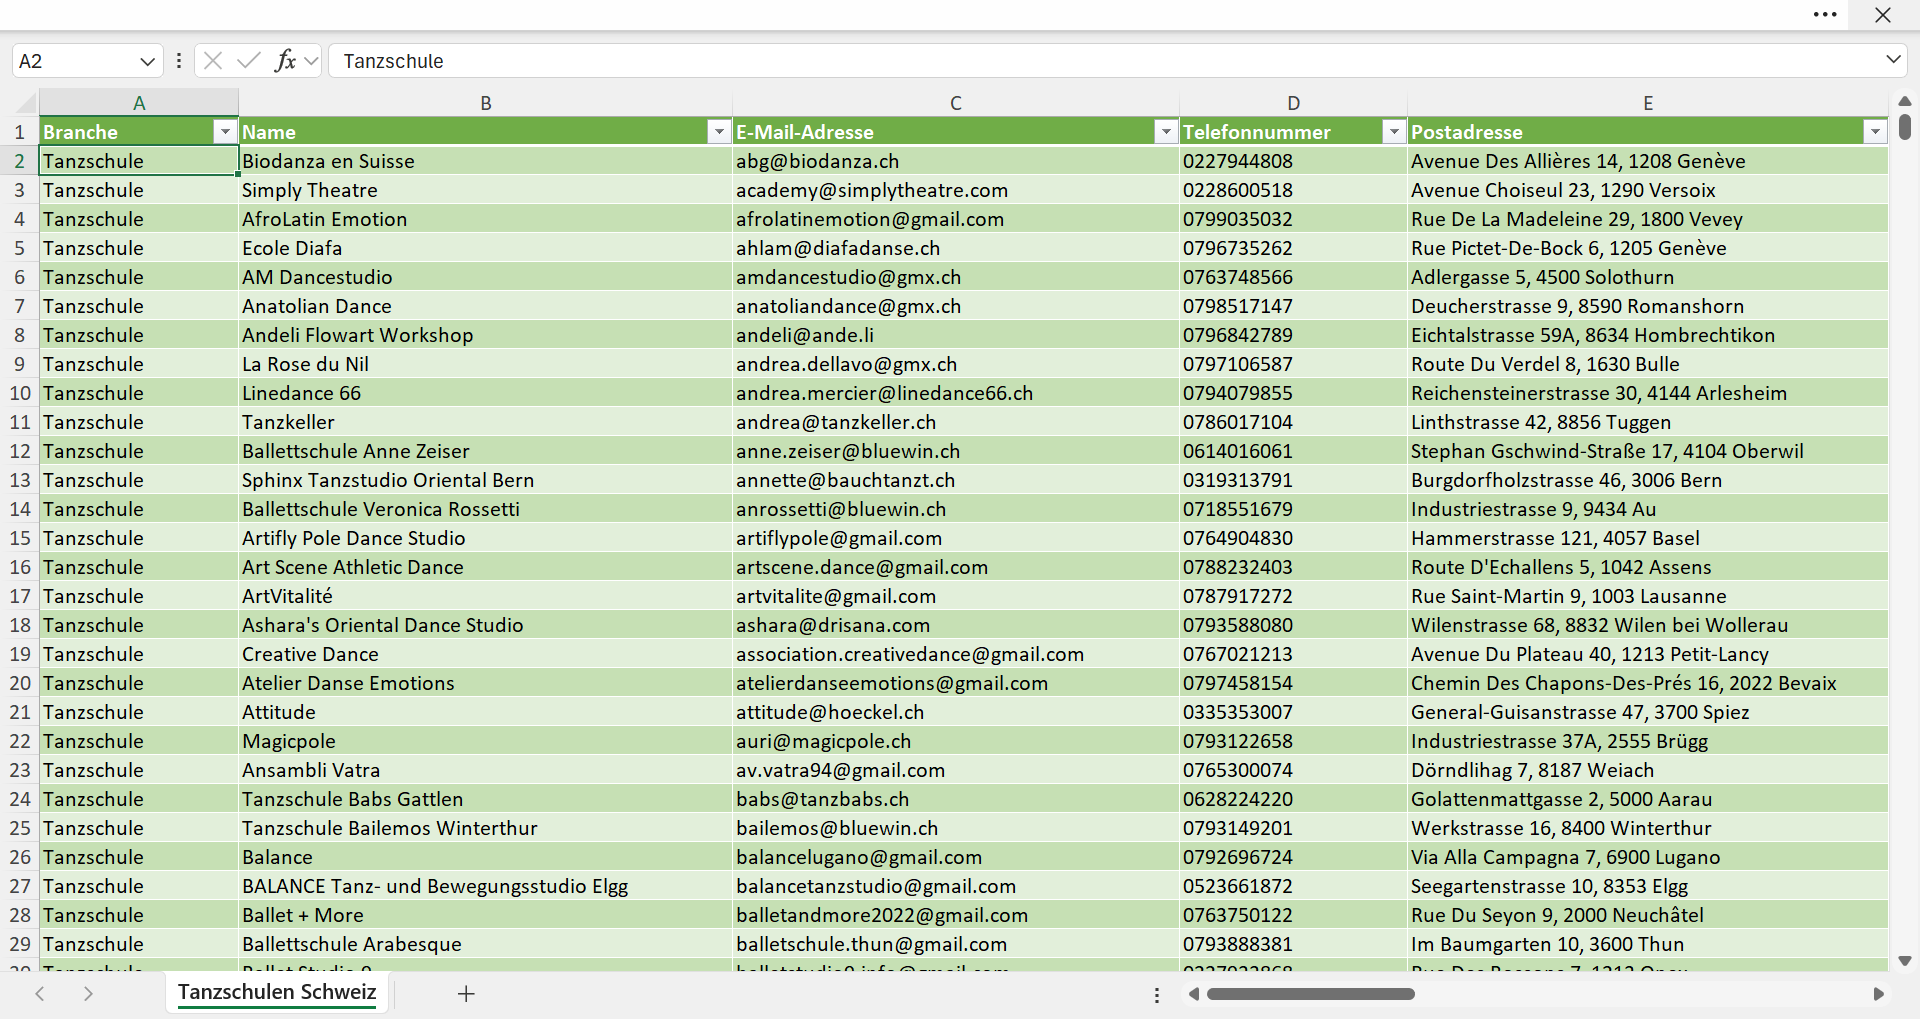This screenshot has width=1920, height=1019.
Task: Click the horizontal scrollbar thumb
Action: 1311,994
